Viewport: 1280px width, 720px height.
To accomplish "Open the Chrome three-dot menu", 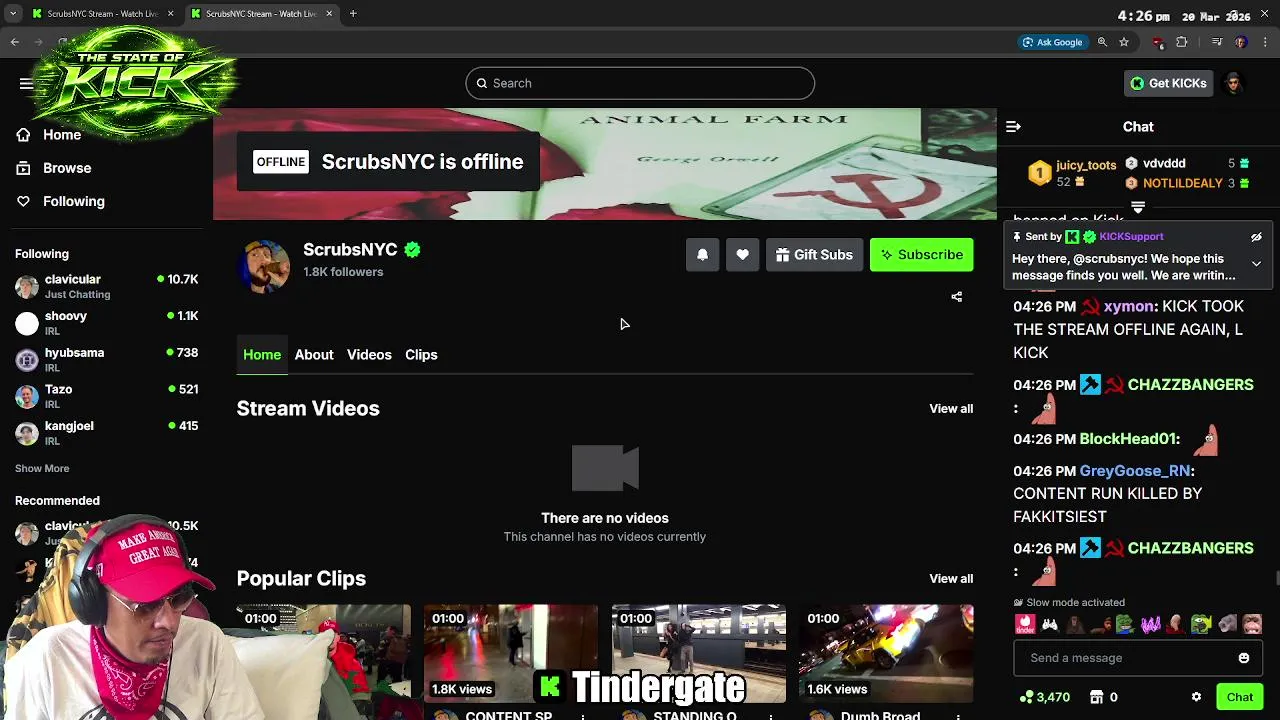I will 1266,42.
